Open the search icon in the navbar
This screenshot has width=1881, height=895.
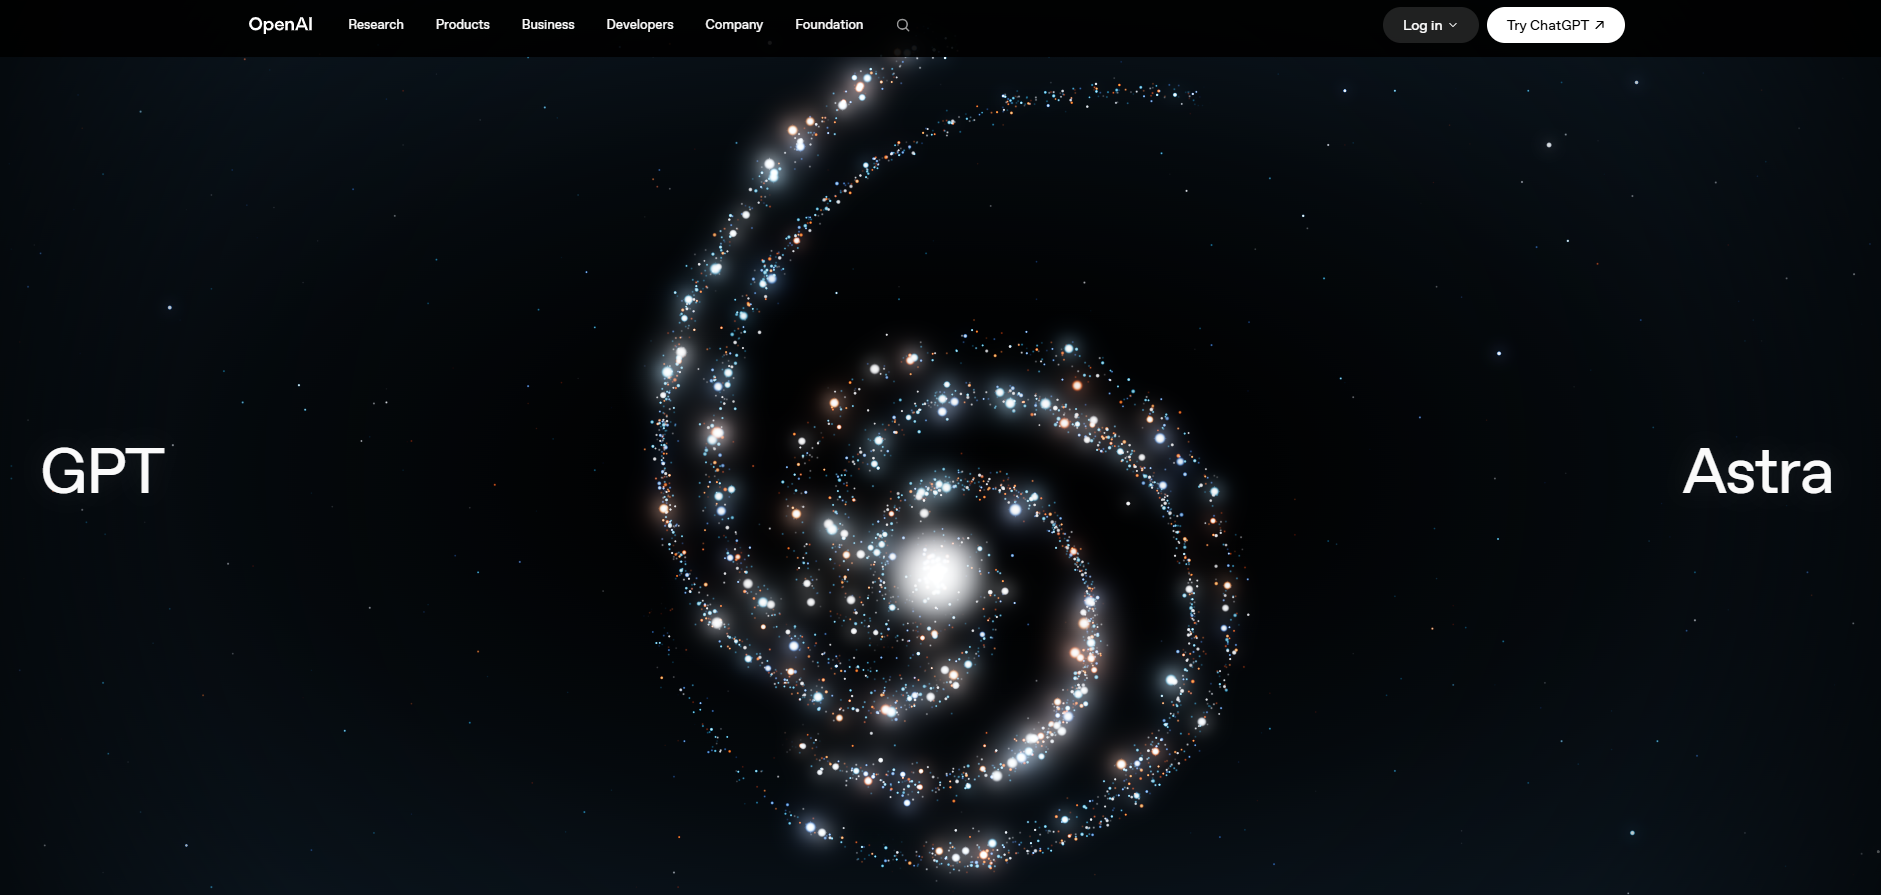[x=903, y=25]
